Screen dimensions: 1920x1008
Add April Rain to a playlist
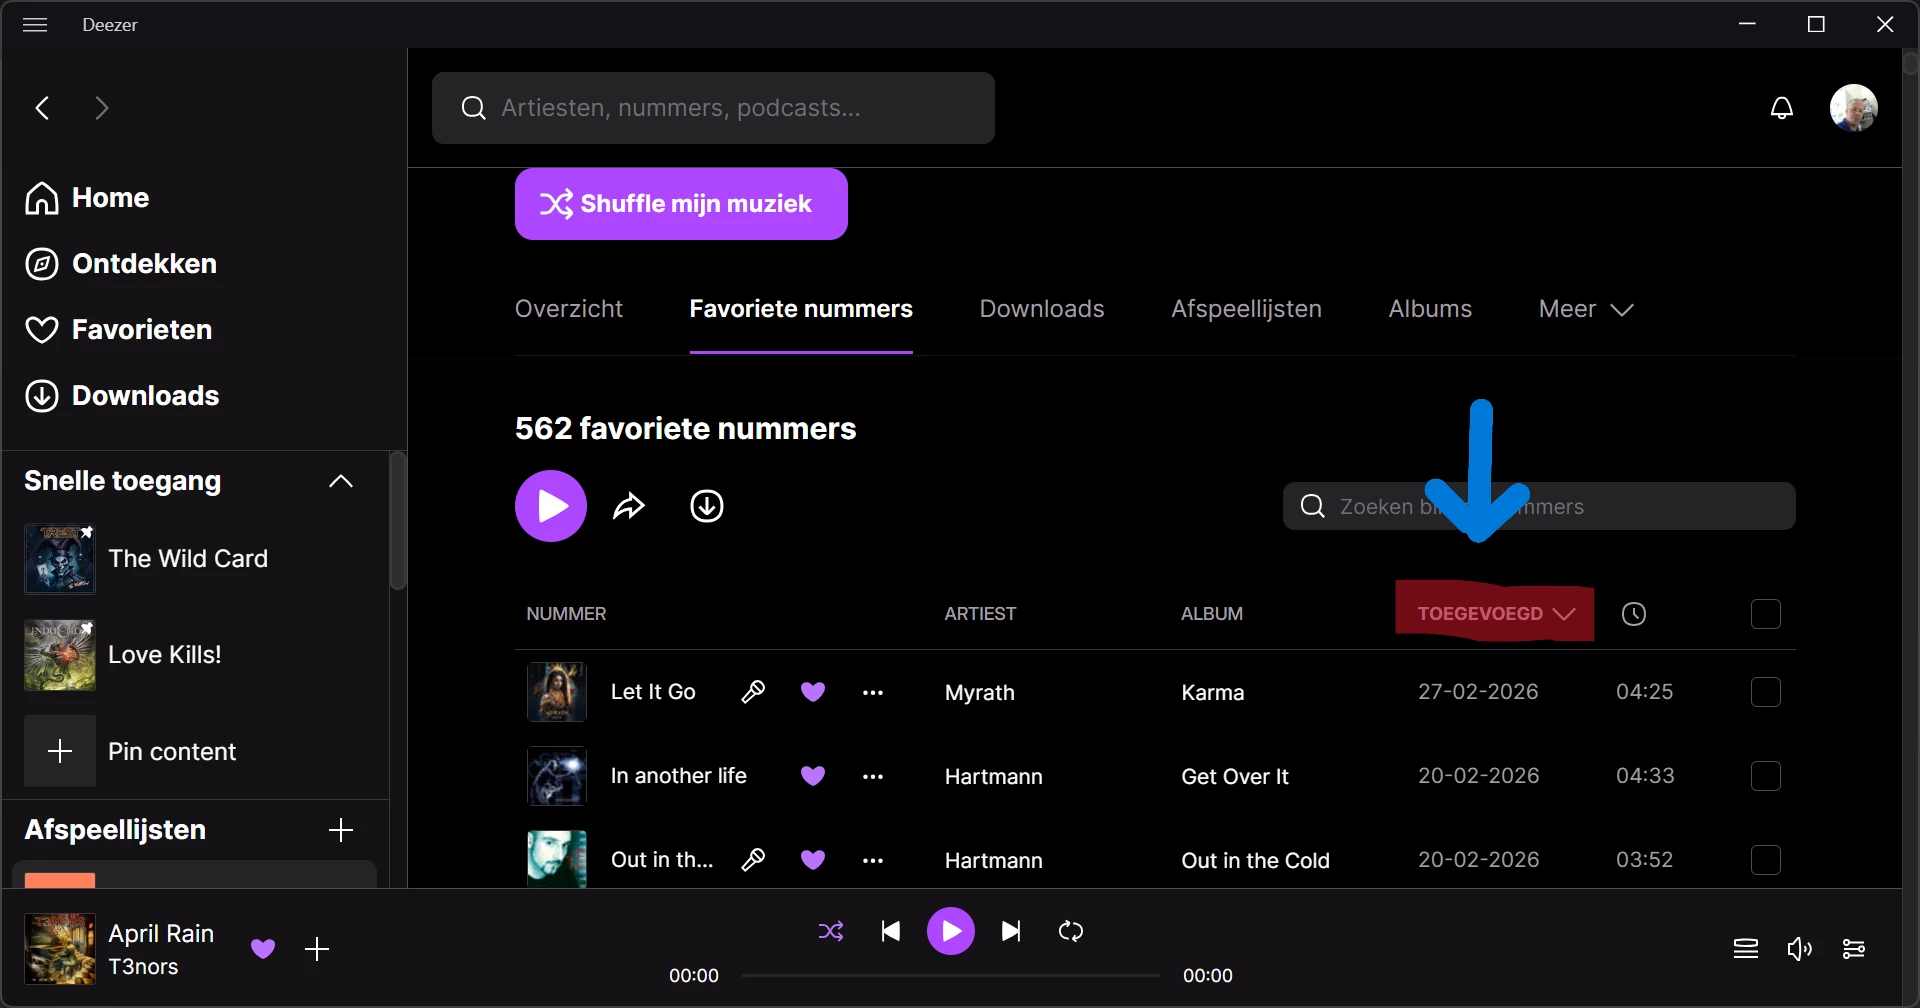317,949
